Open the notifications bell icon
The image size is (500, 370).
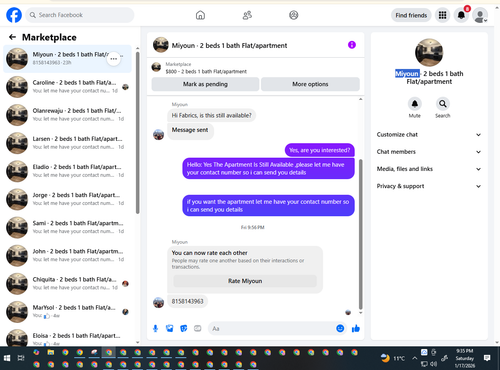461,15
